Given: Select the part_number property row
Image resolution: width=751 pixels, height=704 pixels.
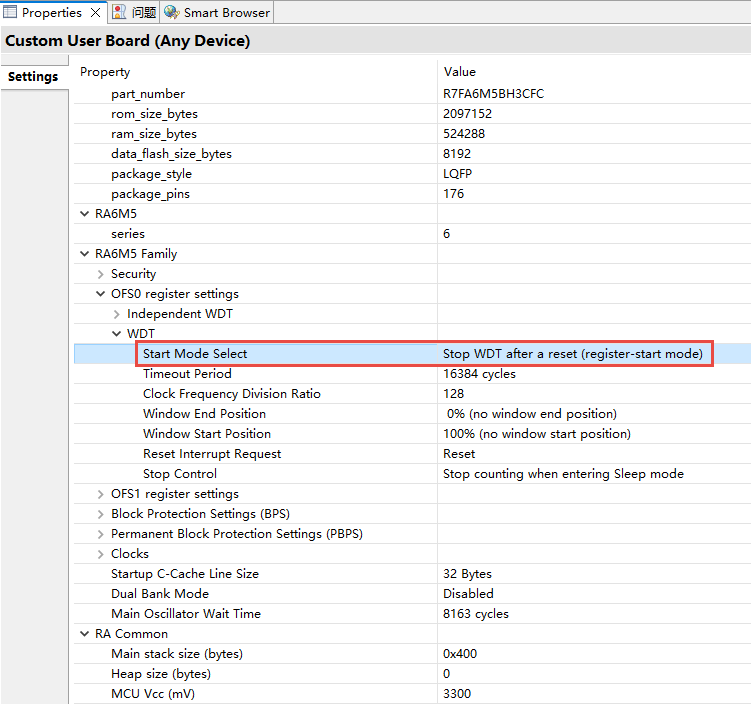Looking at the screenshot, I should (x=148, y=94).
